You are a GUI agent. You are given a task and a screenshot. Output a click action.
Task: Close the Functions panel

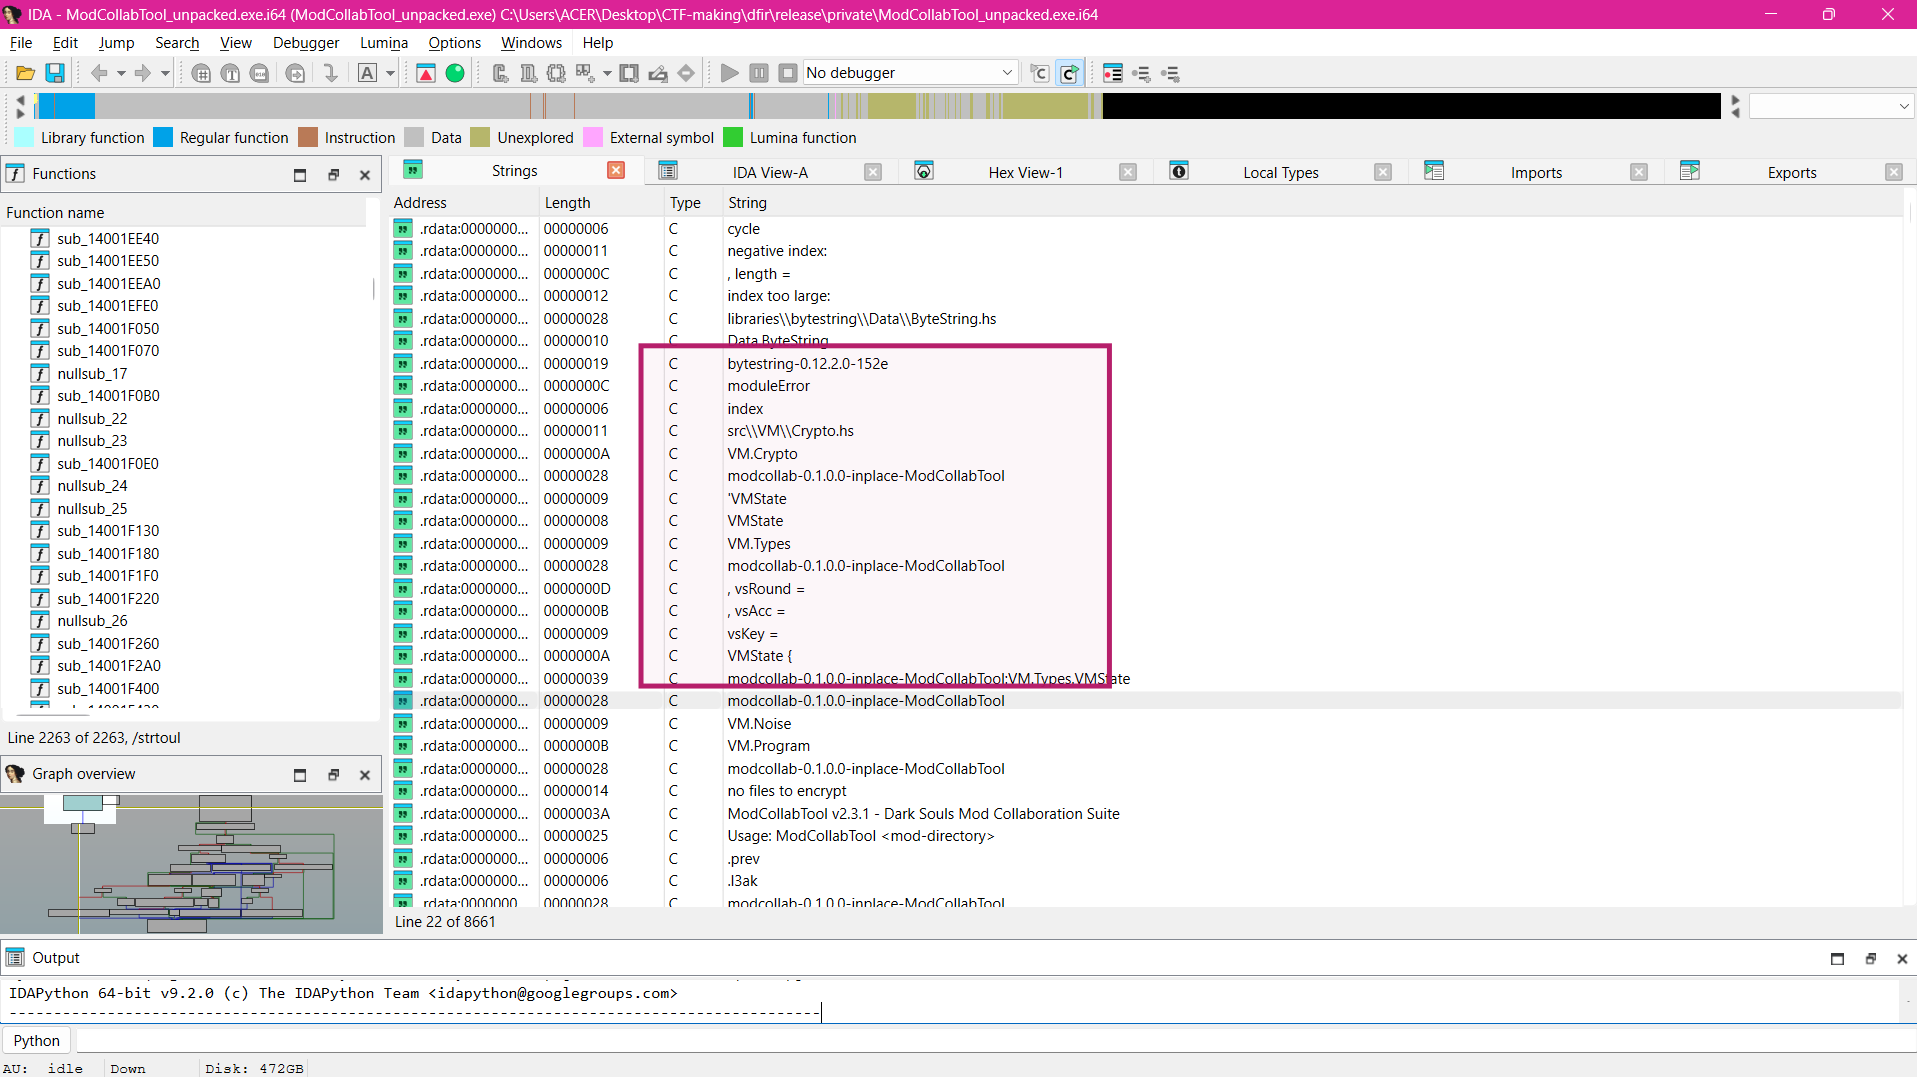[x=365, y=175]
